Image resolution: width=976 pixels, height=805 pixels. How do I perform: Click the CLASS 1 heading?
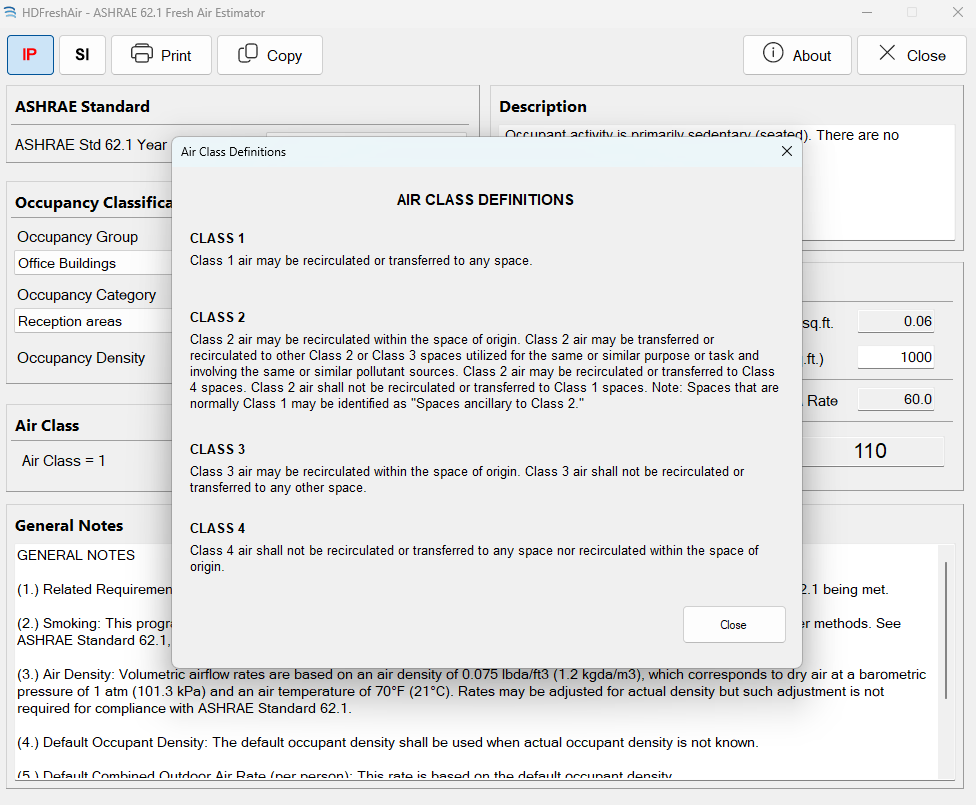pyautogui.click(x=217, y=238)
